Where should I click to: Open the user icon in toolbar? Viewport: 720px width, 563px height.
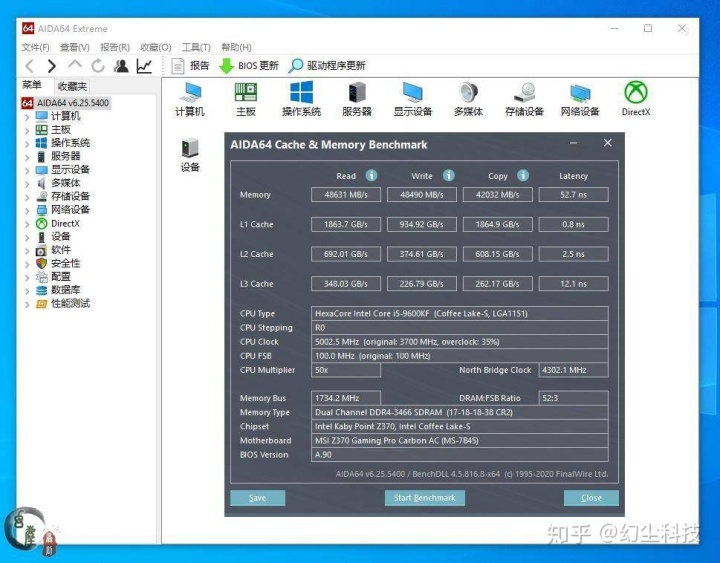click(x=121, y=66)
